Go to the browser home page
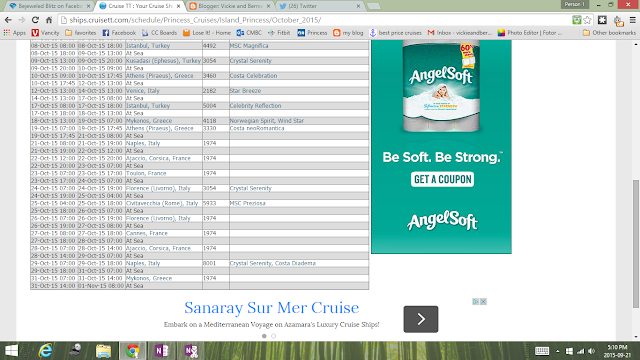 click(x=49, y=20)
